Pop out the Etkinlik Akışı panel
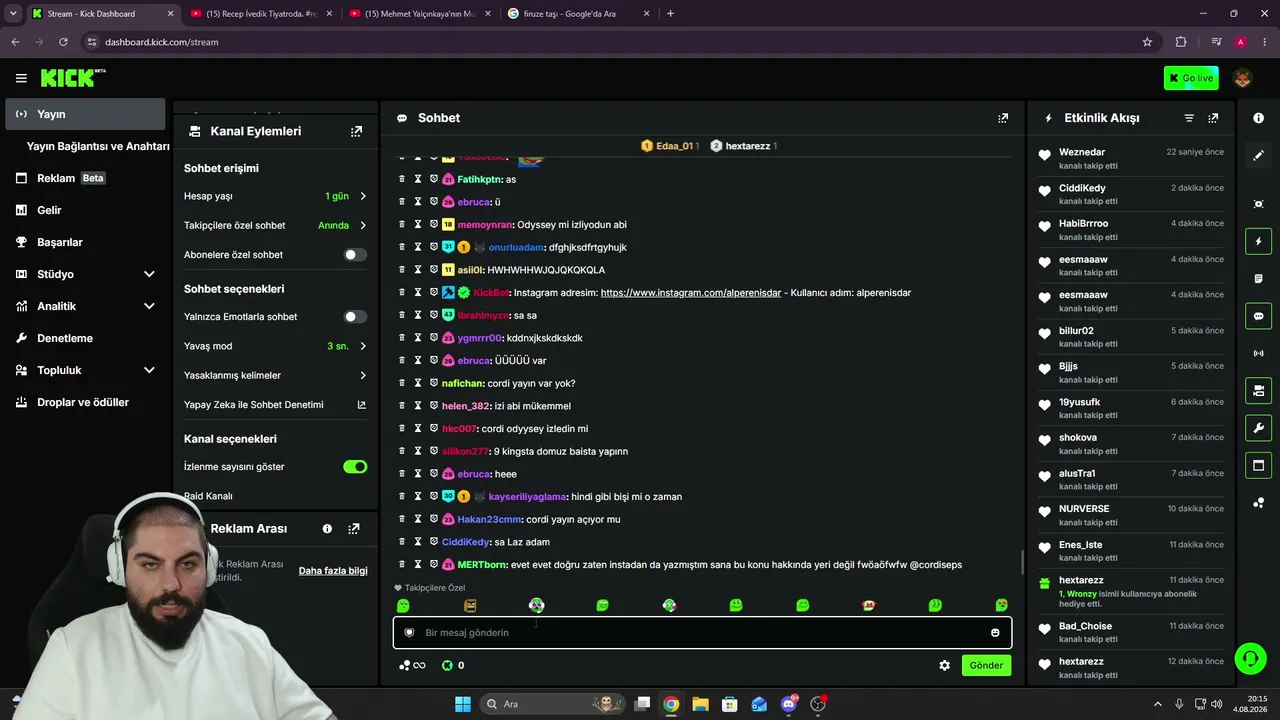 tap(1213, 118)
